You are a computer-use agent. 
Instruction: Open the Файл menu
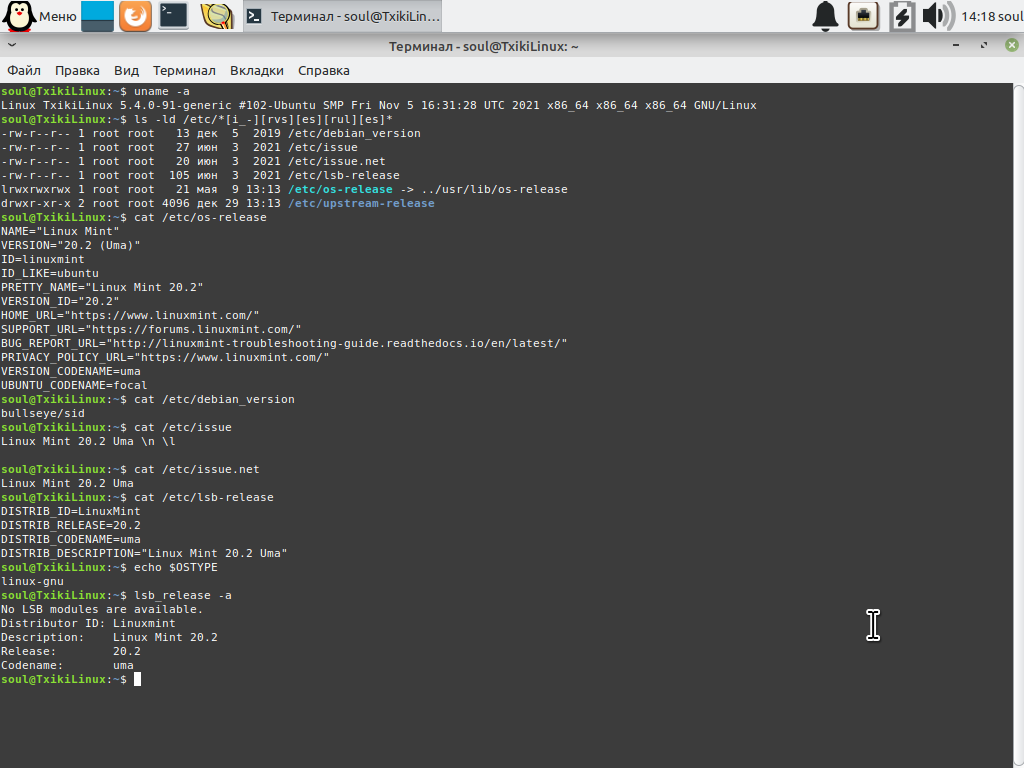point(24,71)
